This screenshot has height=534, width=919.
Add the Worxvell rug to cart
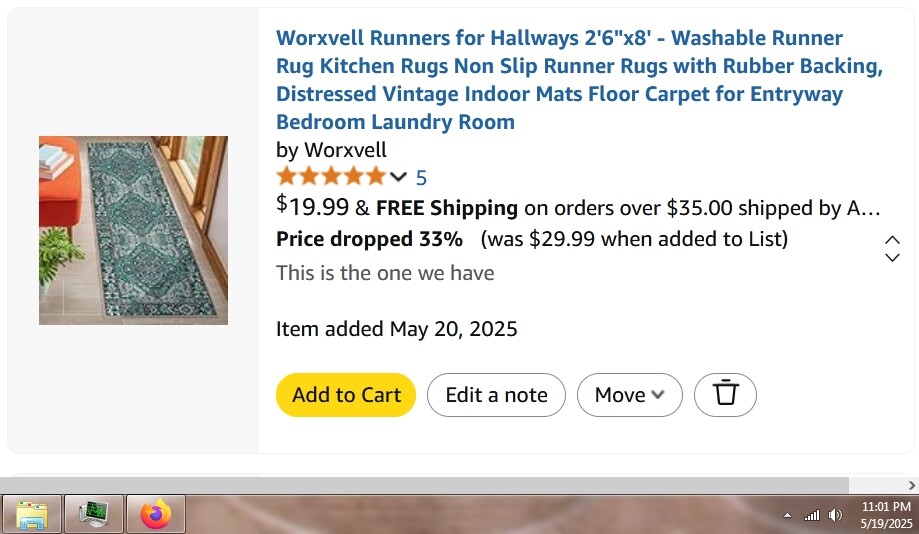(x=346, y=394)
